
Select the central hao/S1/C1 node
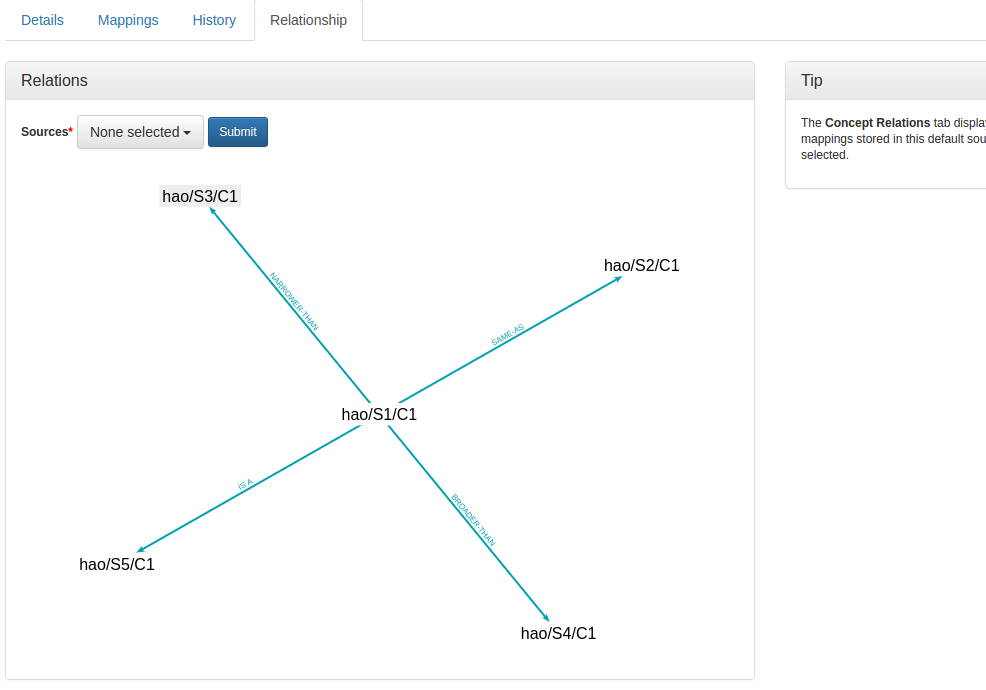pos(379,414)
